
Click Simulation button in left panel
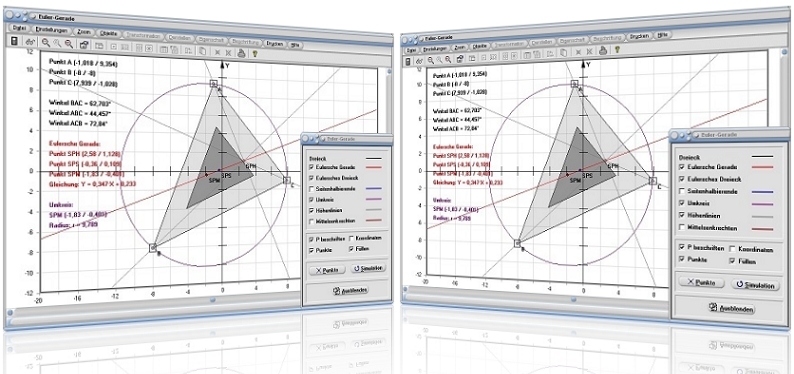point(369,269)
